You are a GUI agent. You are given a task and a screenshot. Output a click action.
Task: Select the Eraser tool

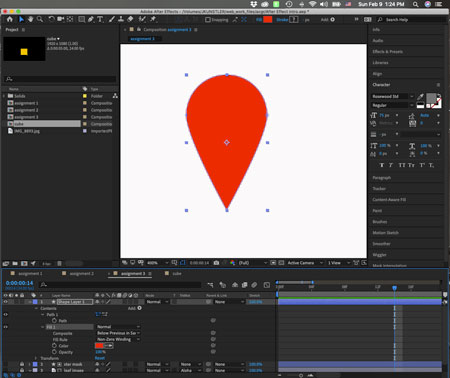tap(130, 19)
